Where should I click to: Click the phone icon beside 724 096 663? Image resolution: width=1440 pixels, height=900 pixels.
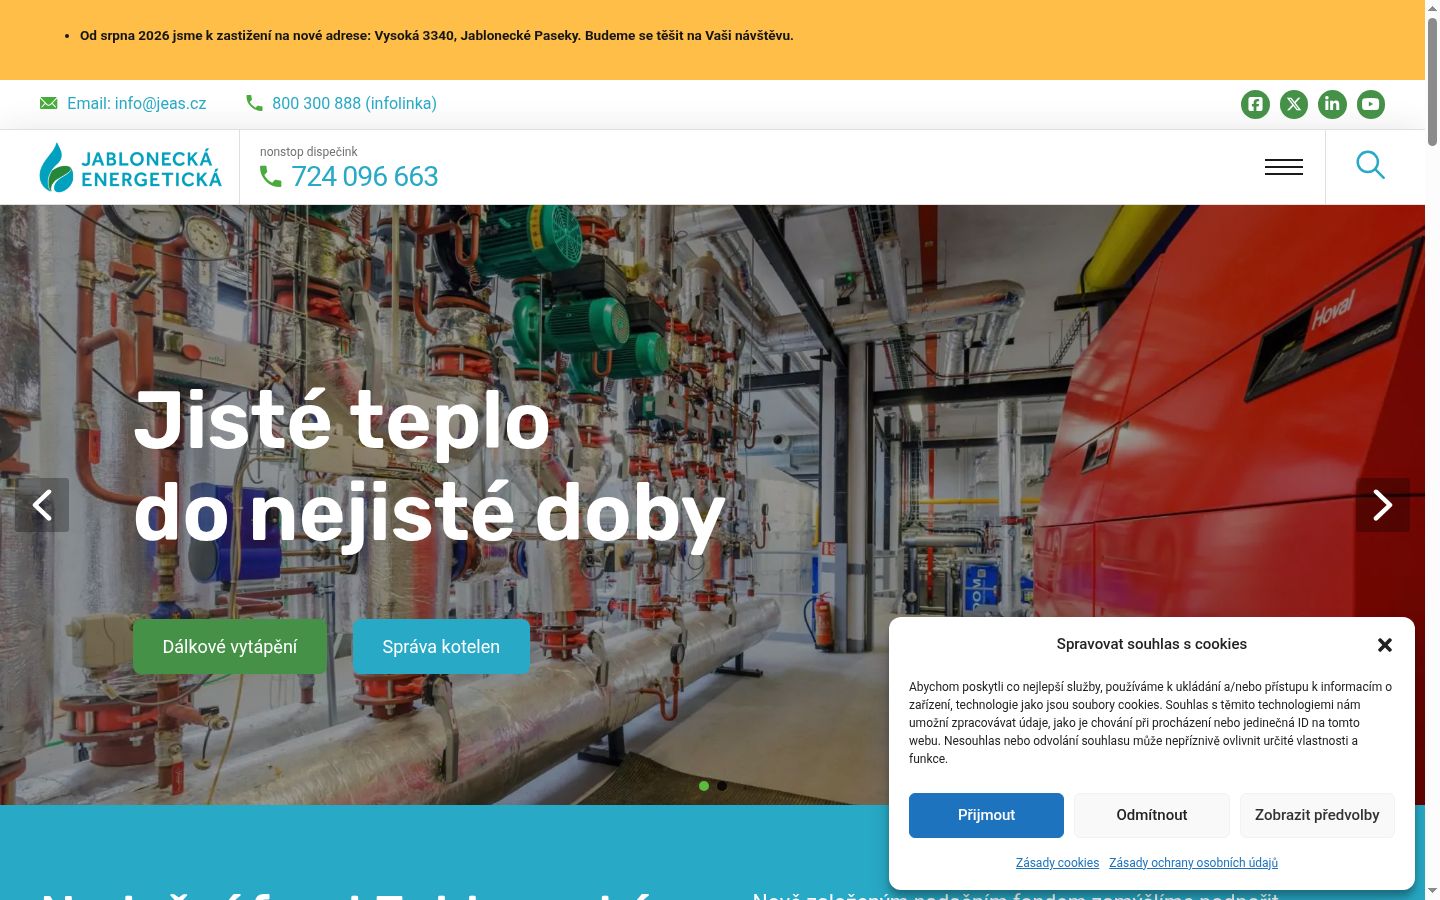(x=270, y=176)
